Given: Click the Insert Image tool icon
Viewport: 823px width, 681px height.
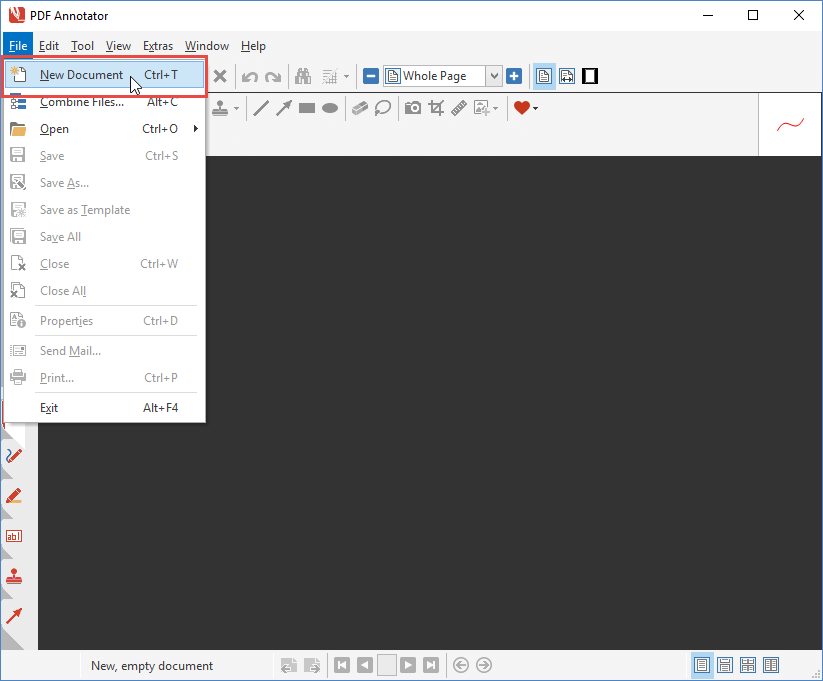Looking at the screenshot, I should click(x=481, y=108).
